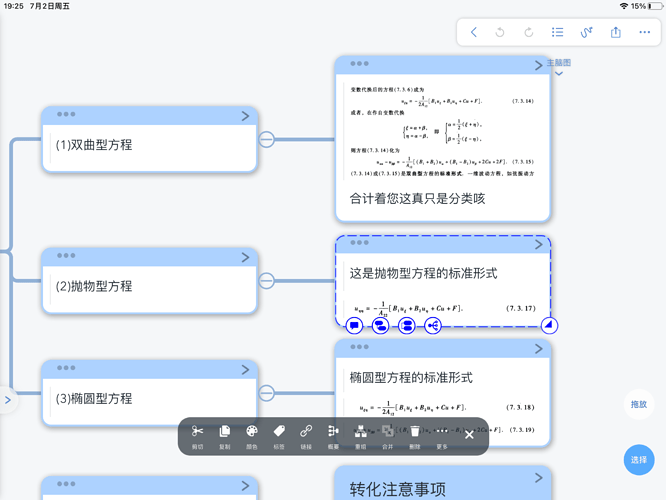Expand the left sidebar arrow tab
Screen dimensions: 666x500
(x=8, y=400)
